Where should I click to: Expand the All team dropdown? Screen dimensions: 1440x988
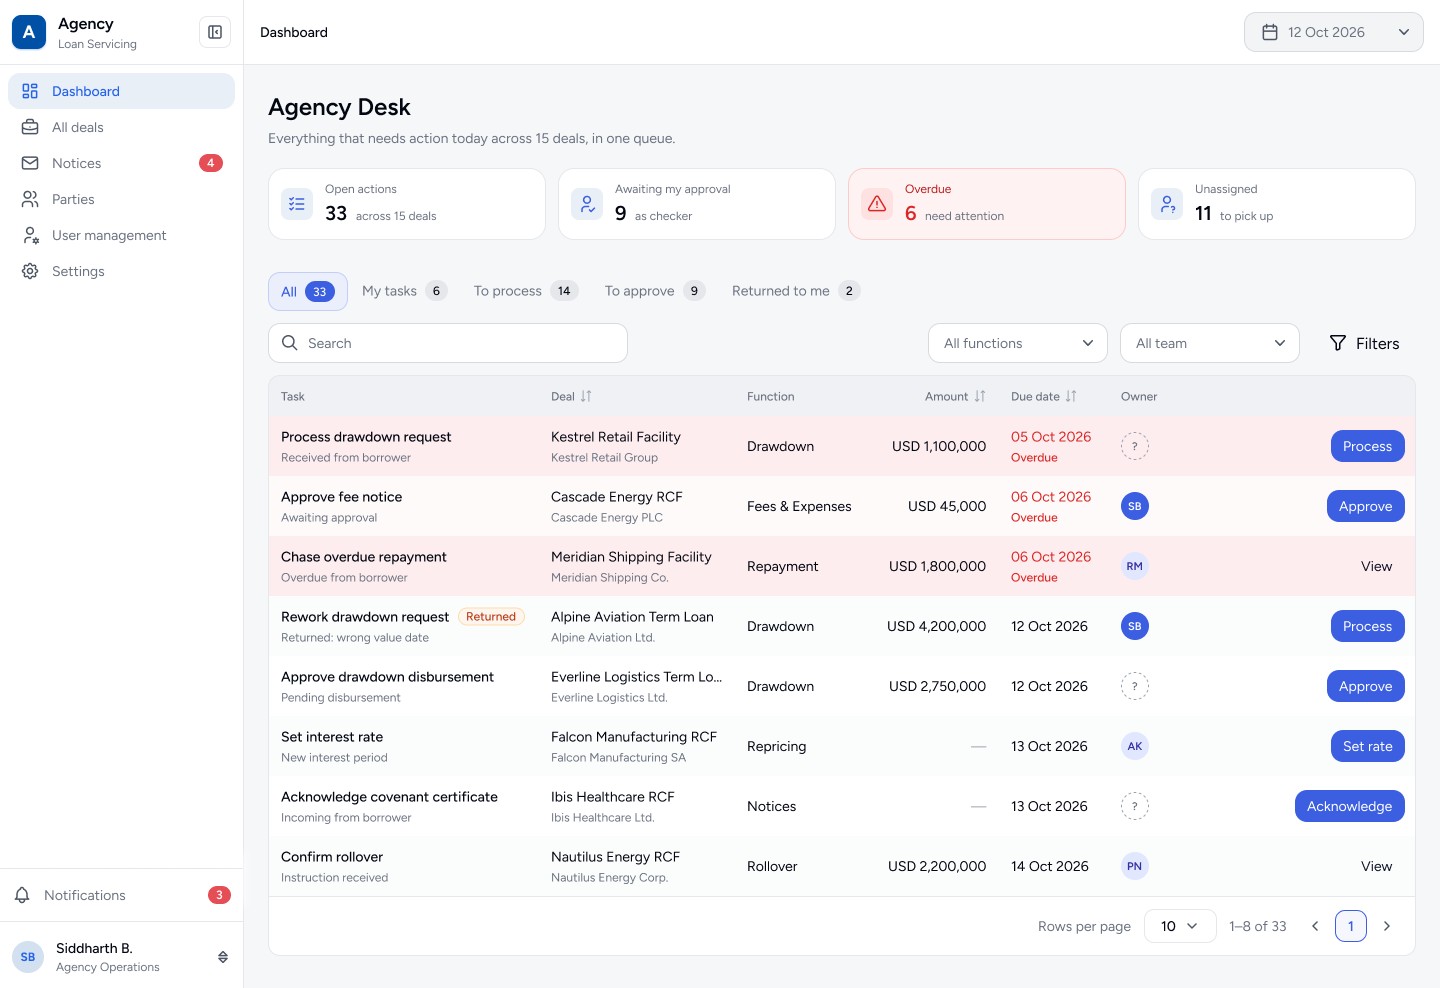[1210, 343]
